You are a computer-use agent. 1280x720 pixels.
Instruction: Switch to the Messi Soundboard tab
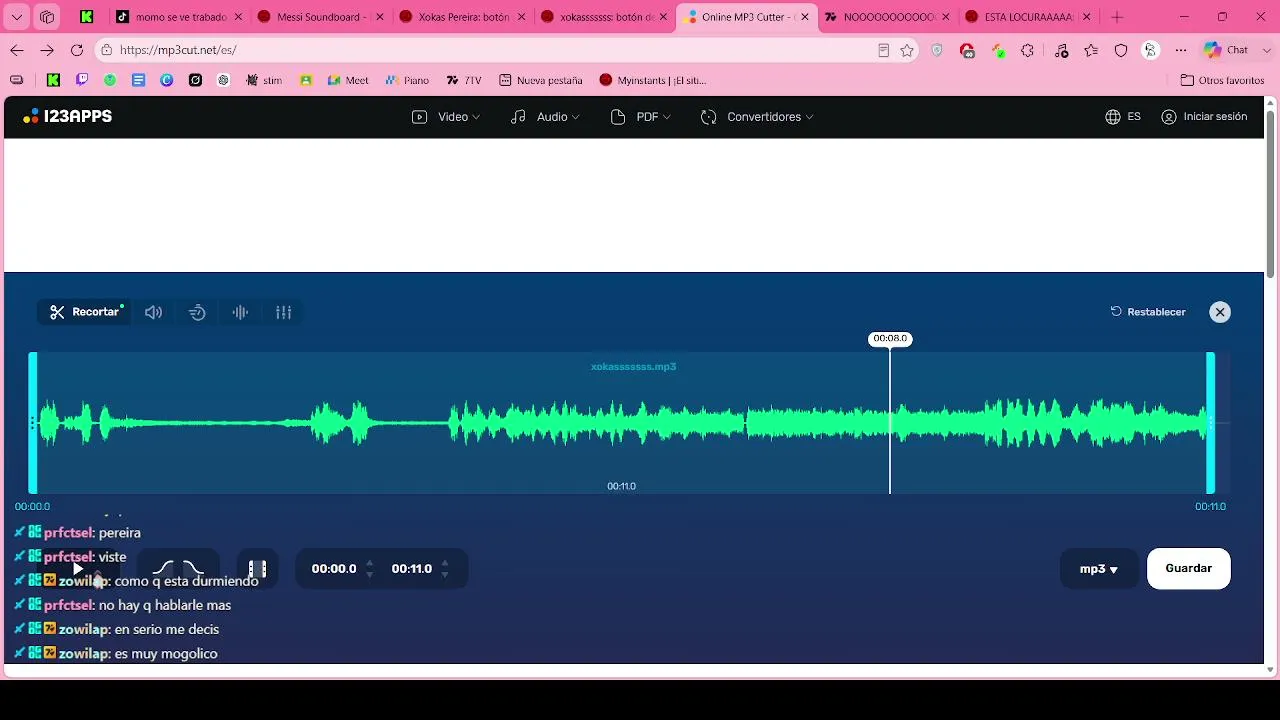(x=318, y=17)
